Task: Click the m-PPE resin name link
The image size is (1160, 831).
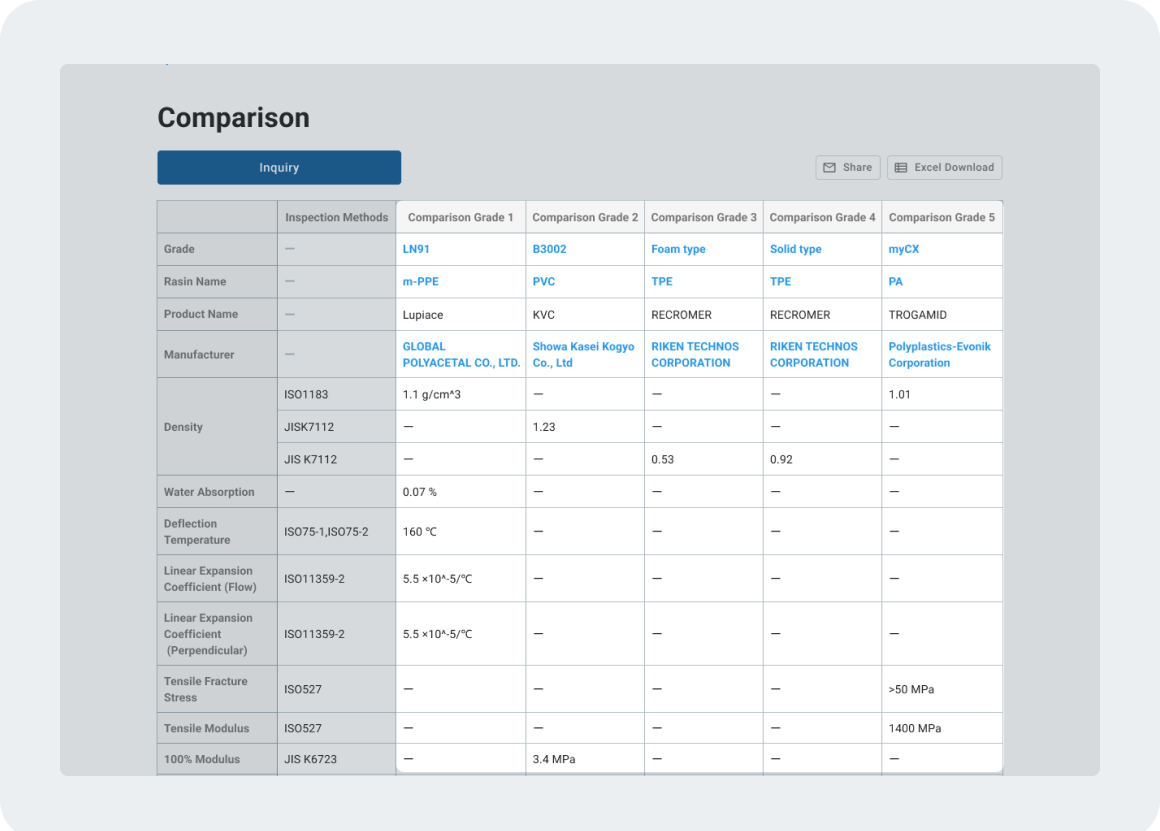Action: point(420,282)
